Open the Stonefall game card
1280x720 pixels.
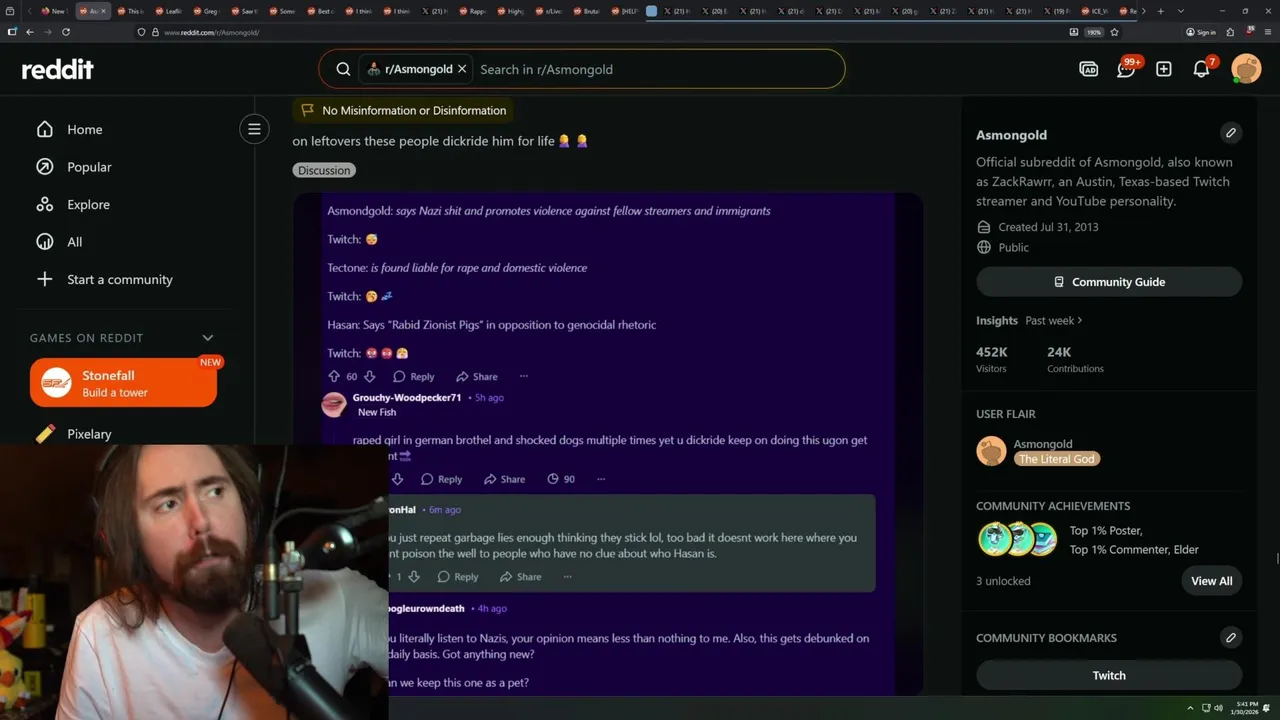click(123, 383)
